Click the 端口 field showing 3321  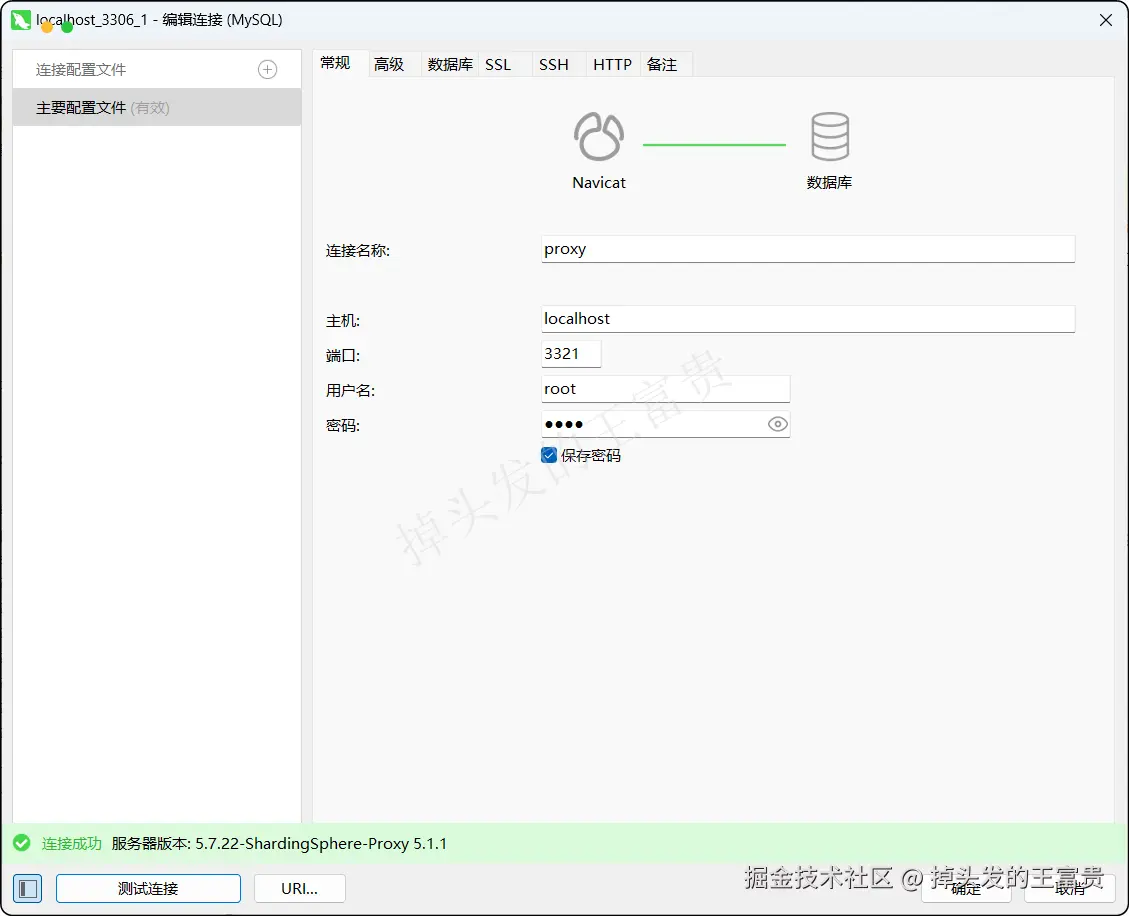tap(571, 354)
